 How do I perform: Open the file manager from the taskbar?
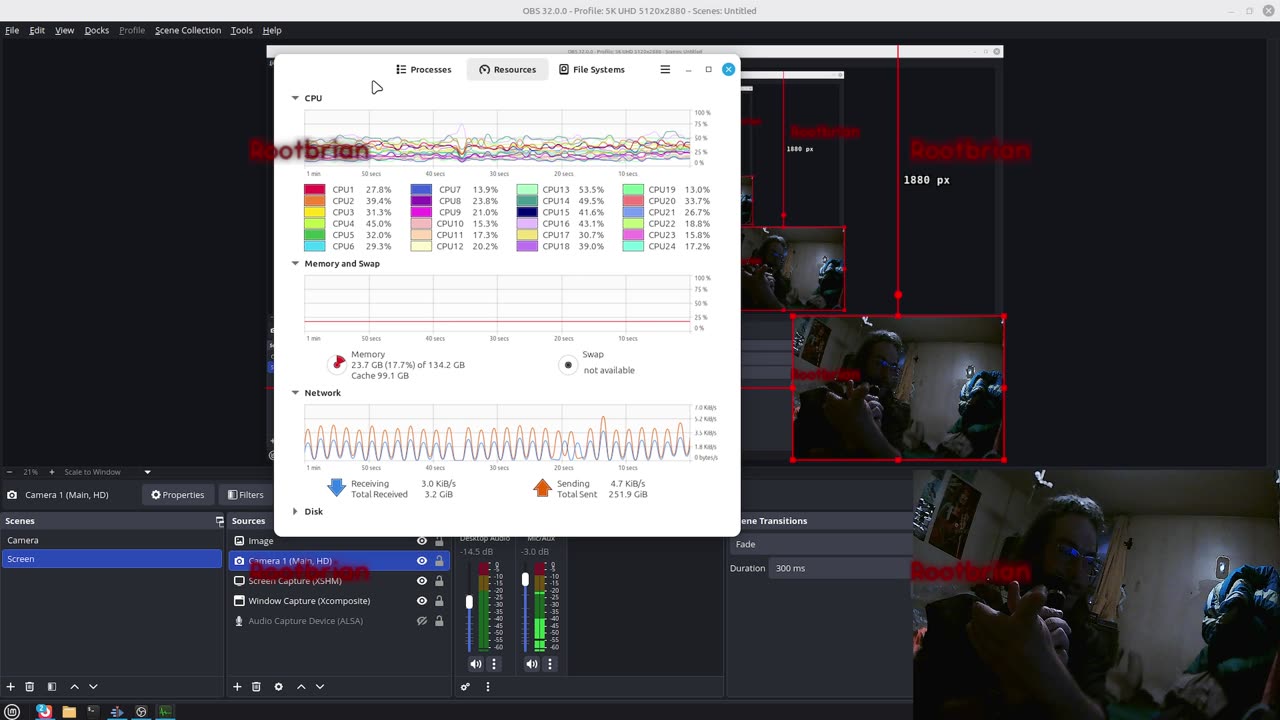pos(69,712)
